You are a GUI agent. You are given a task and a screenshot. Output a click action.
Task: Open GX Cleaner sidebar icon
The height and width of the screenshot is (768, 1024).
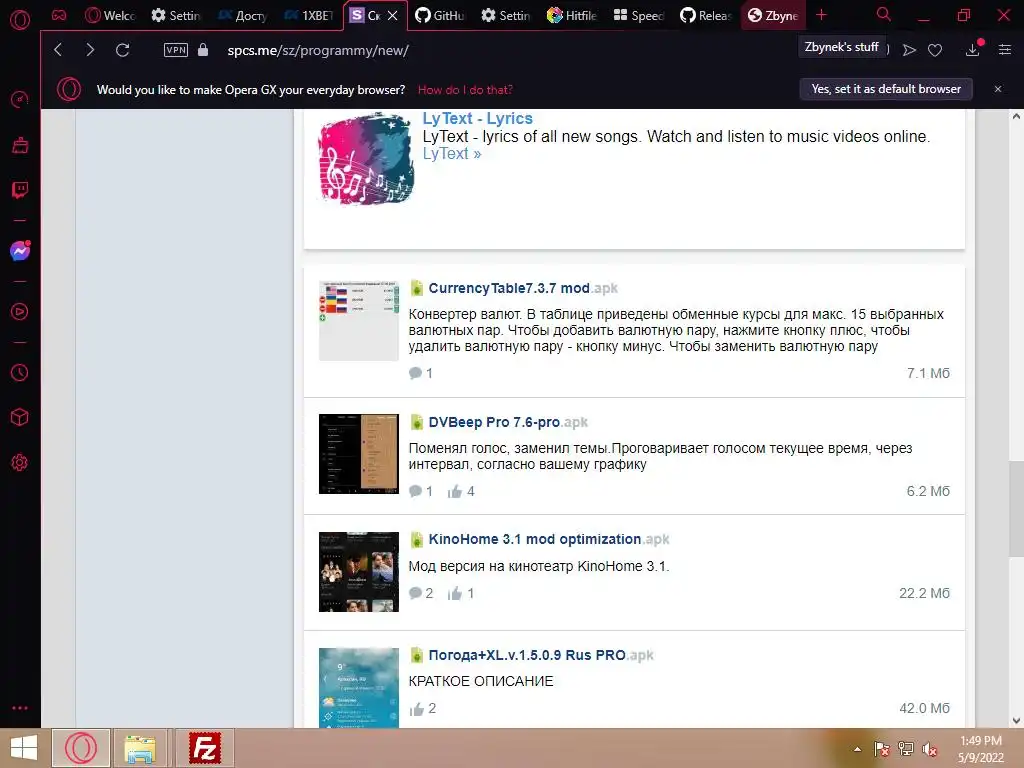click(20, 145)
